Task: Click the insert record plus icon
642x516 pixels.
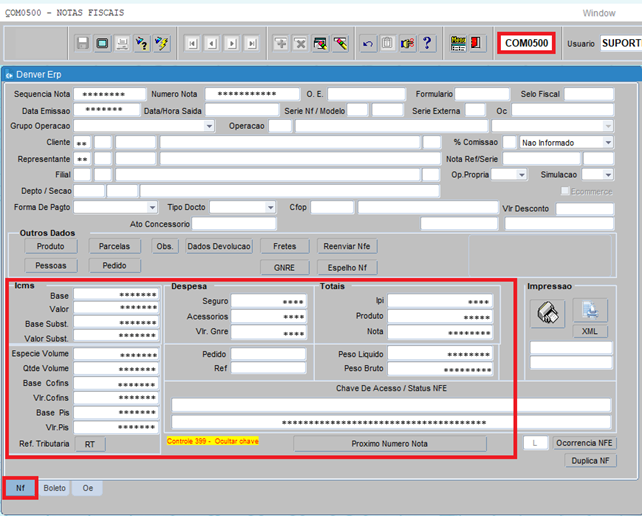Action: [281, 44]
